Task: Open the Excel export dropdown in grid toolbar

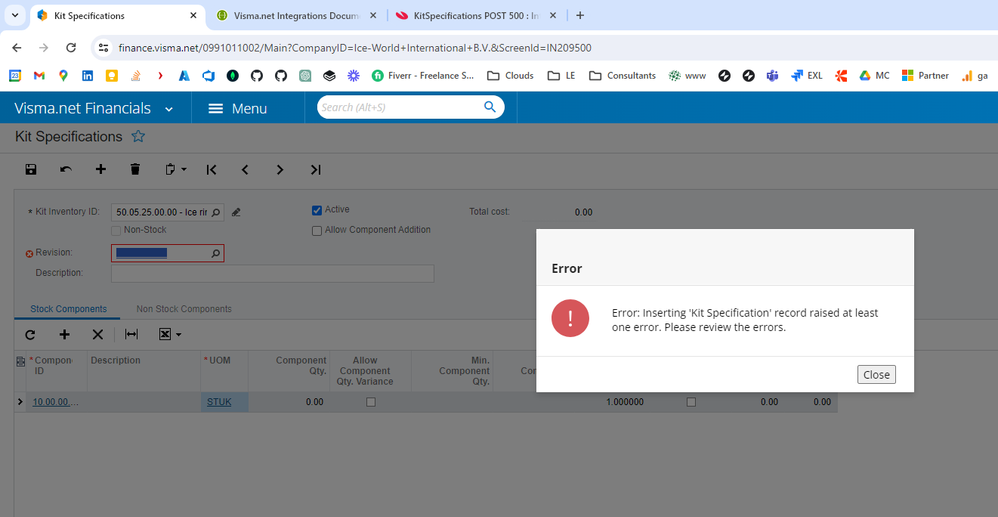Action: coord(170,334)
